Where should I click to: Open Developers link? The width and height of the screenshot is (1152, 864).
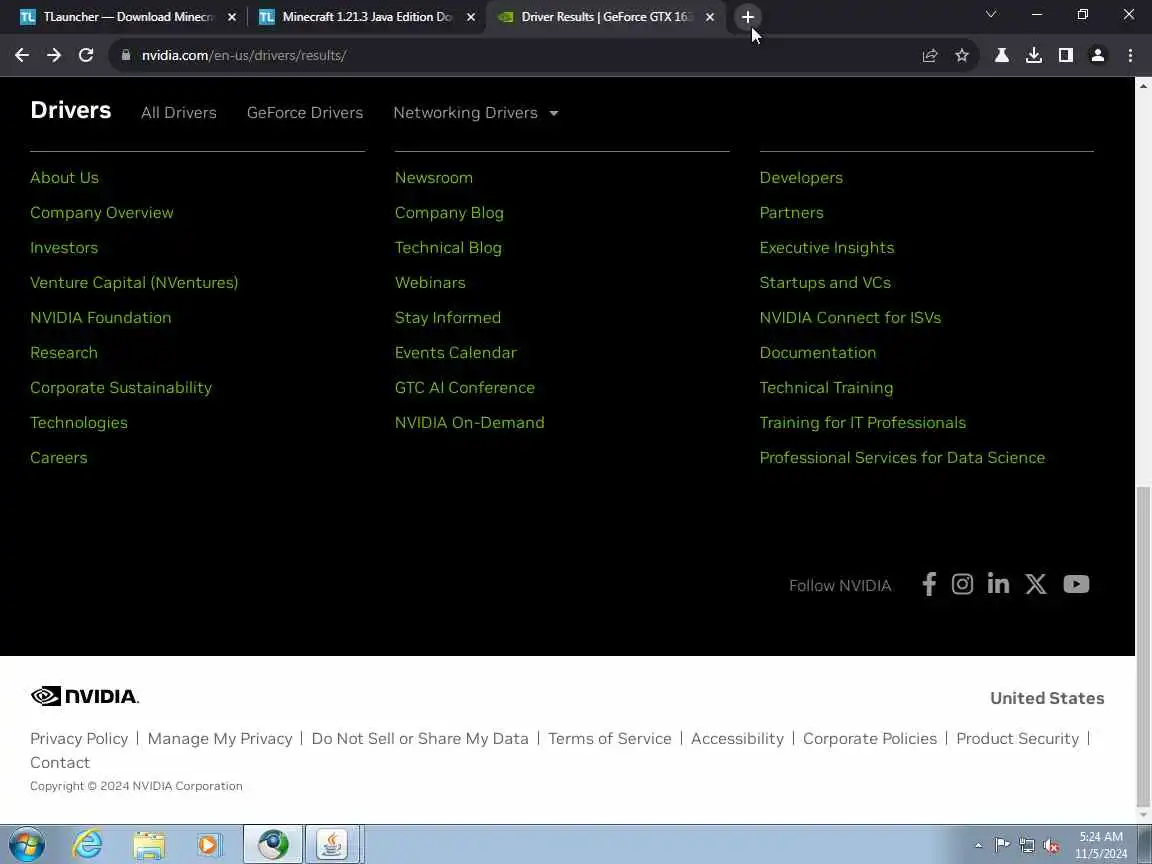(x=801, y=178)
